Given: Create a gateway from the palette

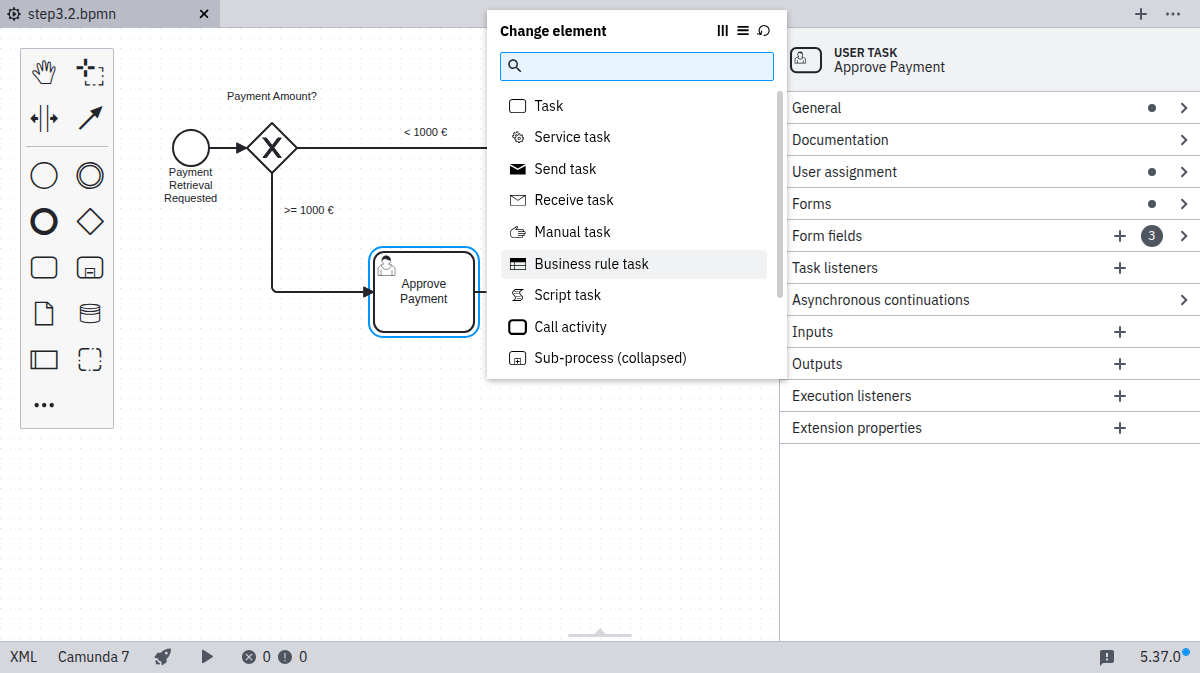Looking at the screenshot, I should 90,222.
